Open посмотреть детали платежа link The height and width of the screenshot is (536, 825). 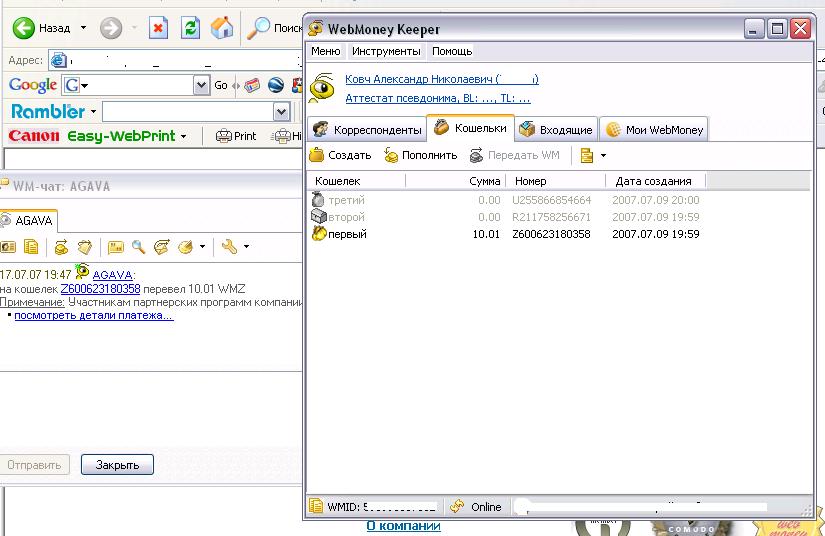(93, 316)
